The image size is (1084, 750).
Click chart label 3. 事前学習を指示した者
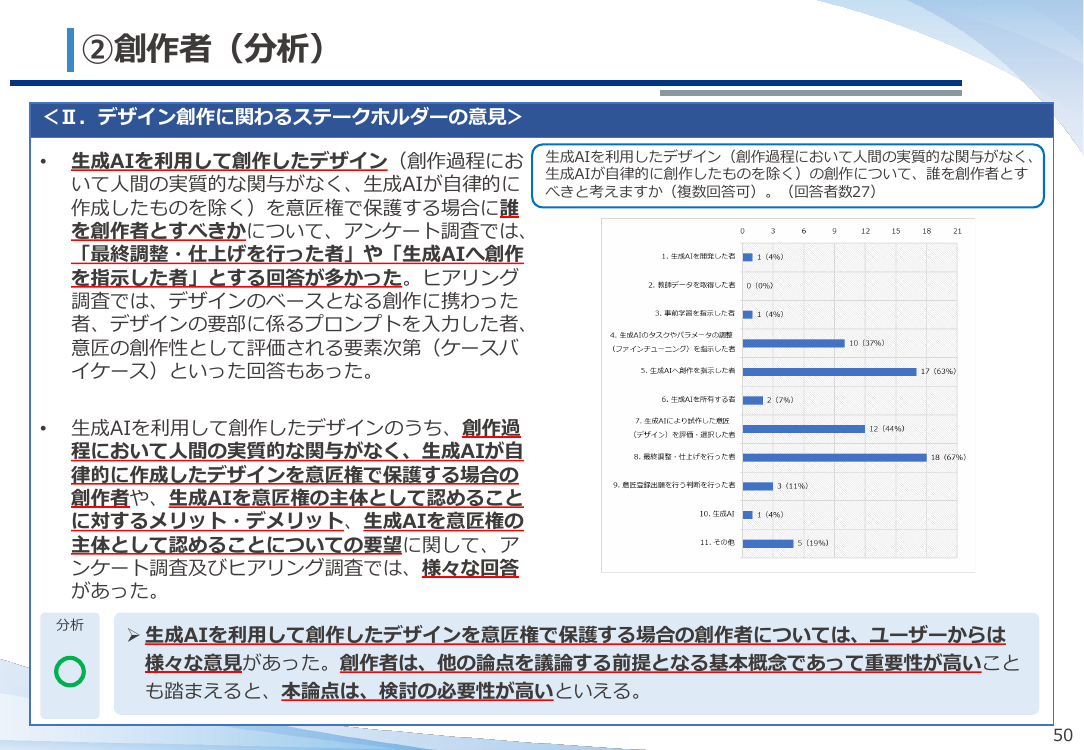click(695, 313)
